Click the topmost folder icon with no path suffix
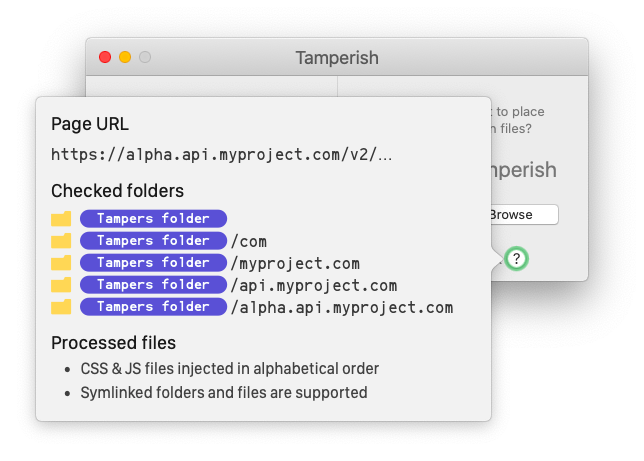The width and height of the screenshot is (644, 461). [61, 219]
